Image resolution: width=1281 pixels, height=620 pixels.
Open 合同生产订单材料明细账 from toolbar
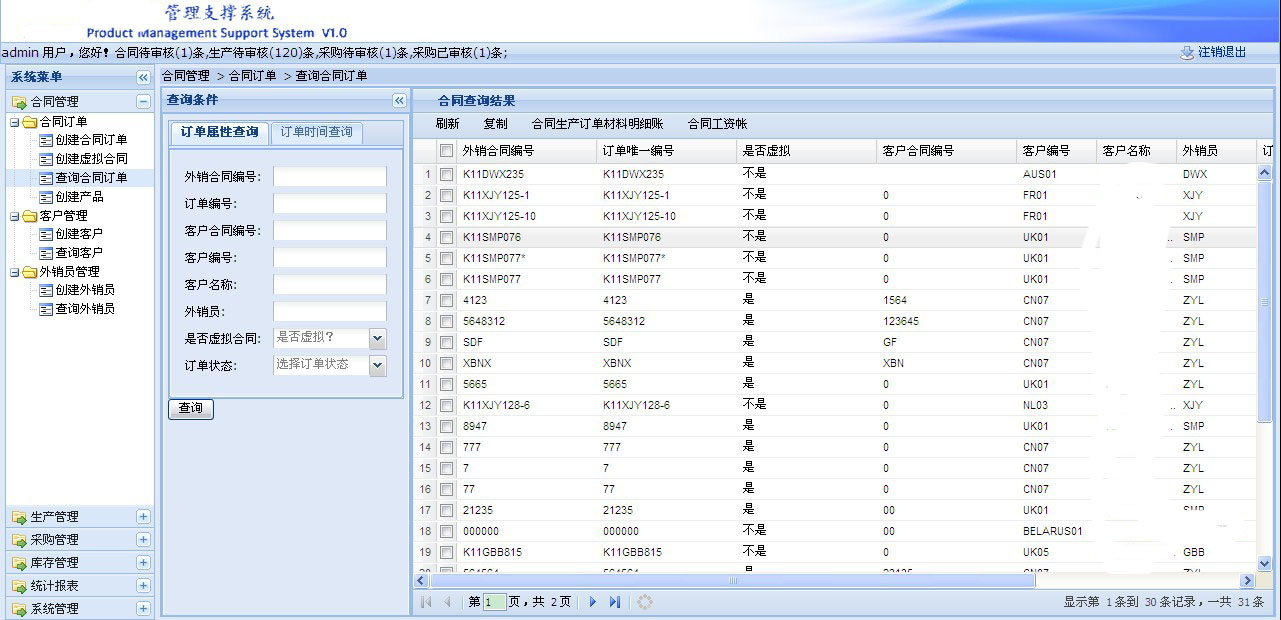point(597,124)
